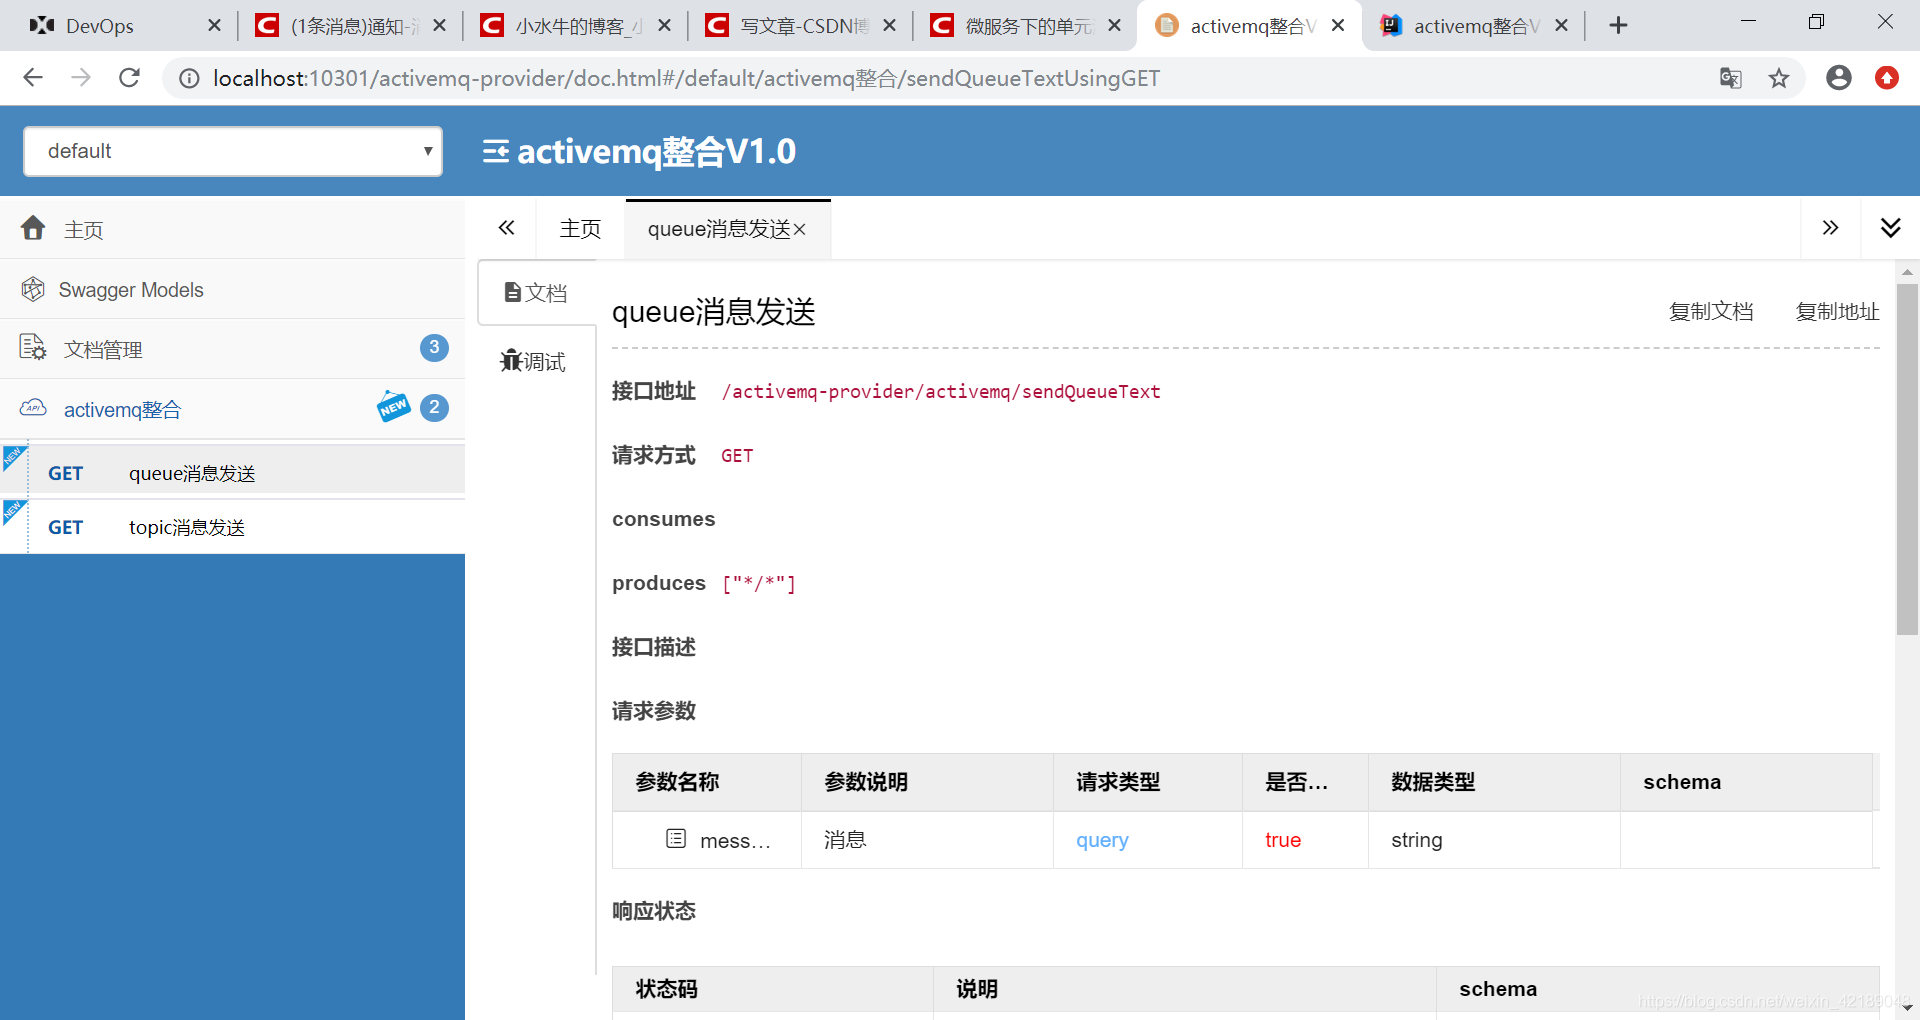This screenshot has height=1020, width=1920.
Task: Click the produces value ["*/*"]
Action: [759, 583]
